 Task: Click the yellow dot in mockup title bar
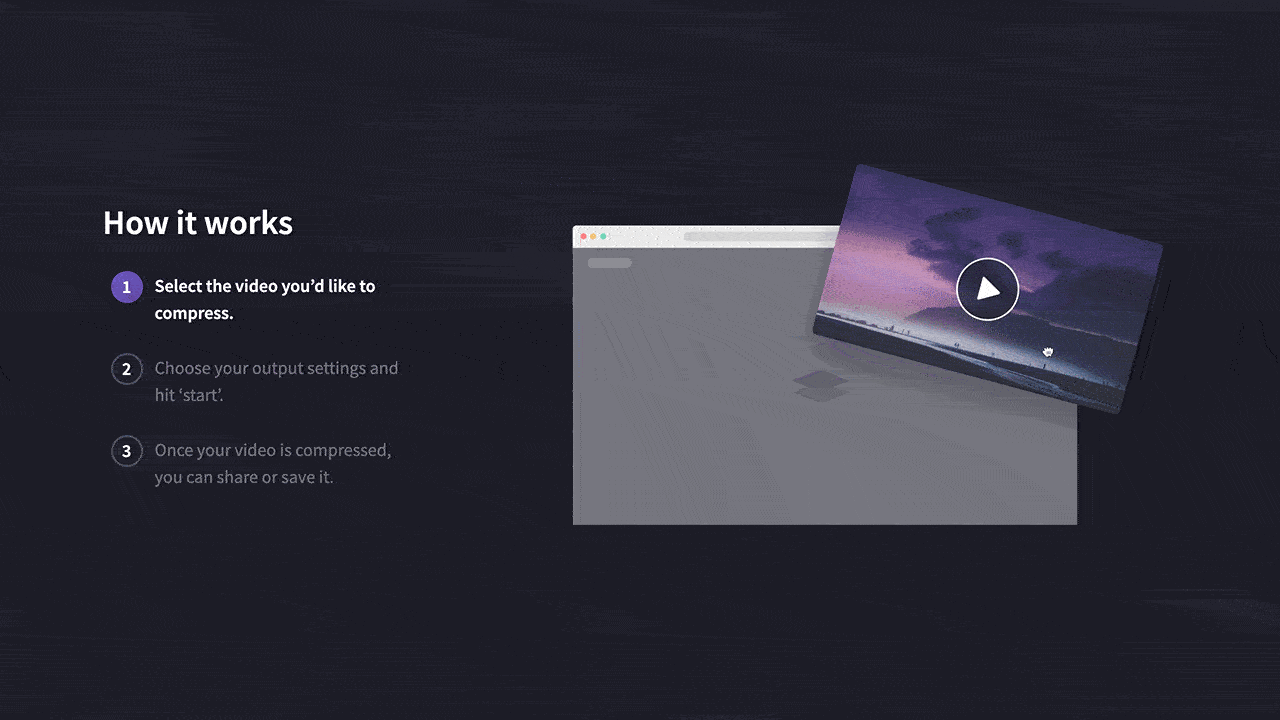pos(594,237)
